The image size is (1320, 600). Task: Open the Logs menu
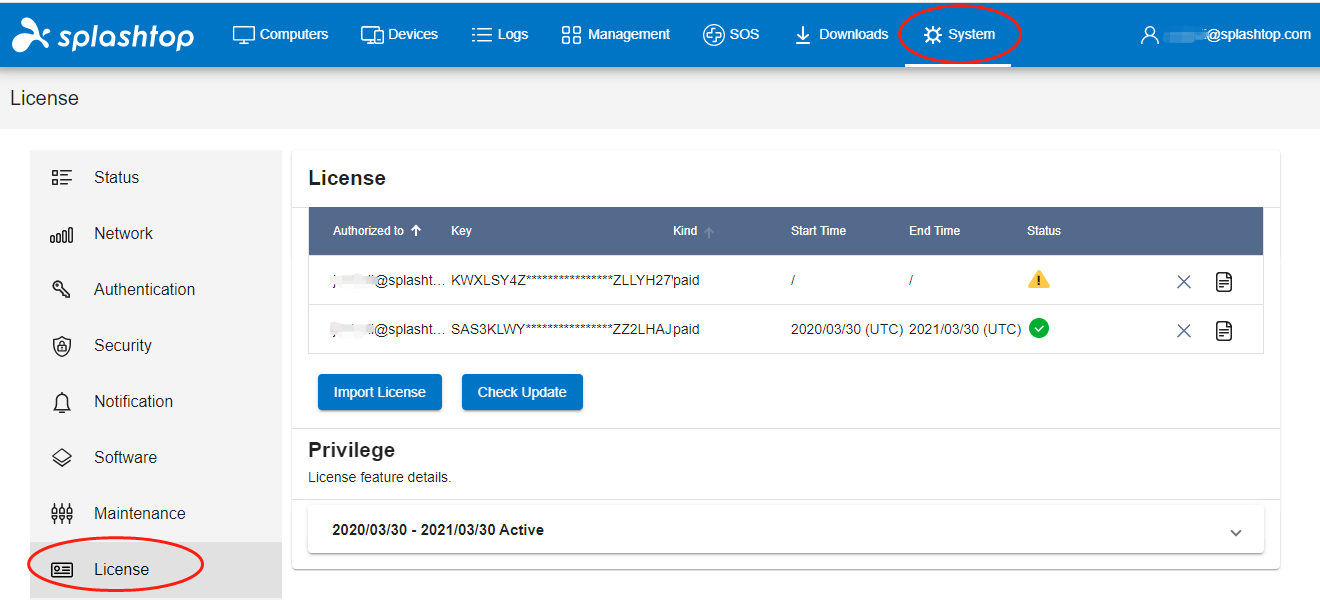coord(500,33)
